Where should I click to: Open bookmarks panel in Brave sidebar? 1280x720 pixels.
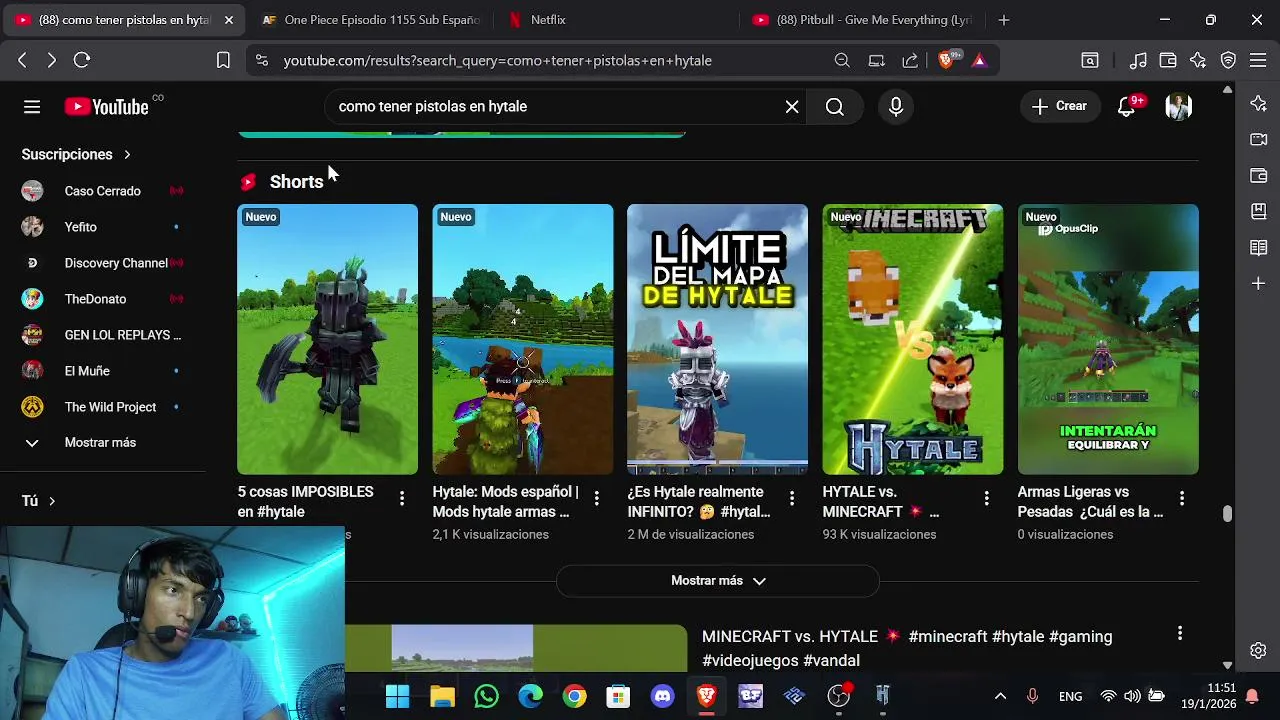point(1259,212)
